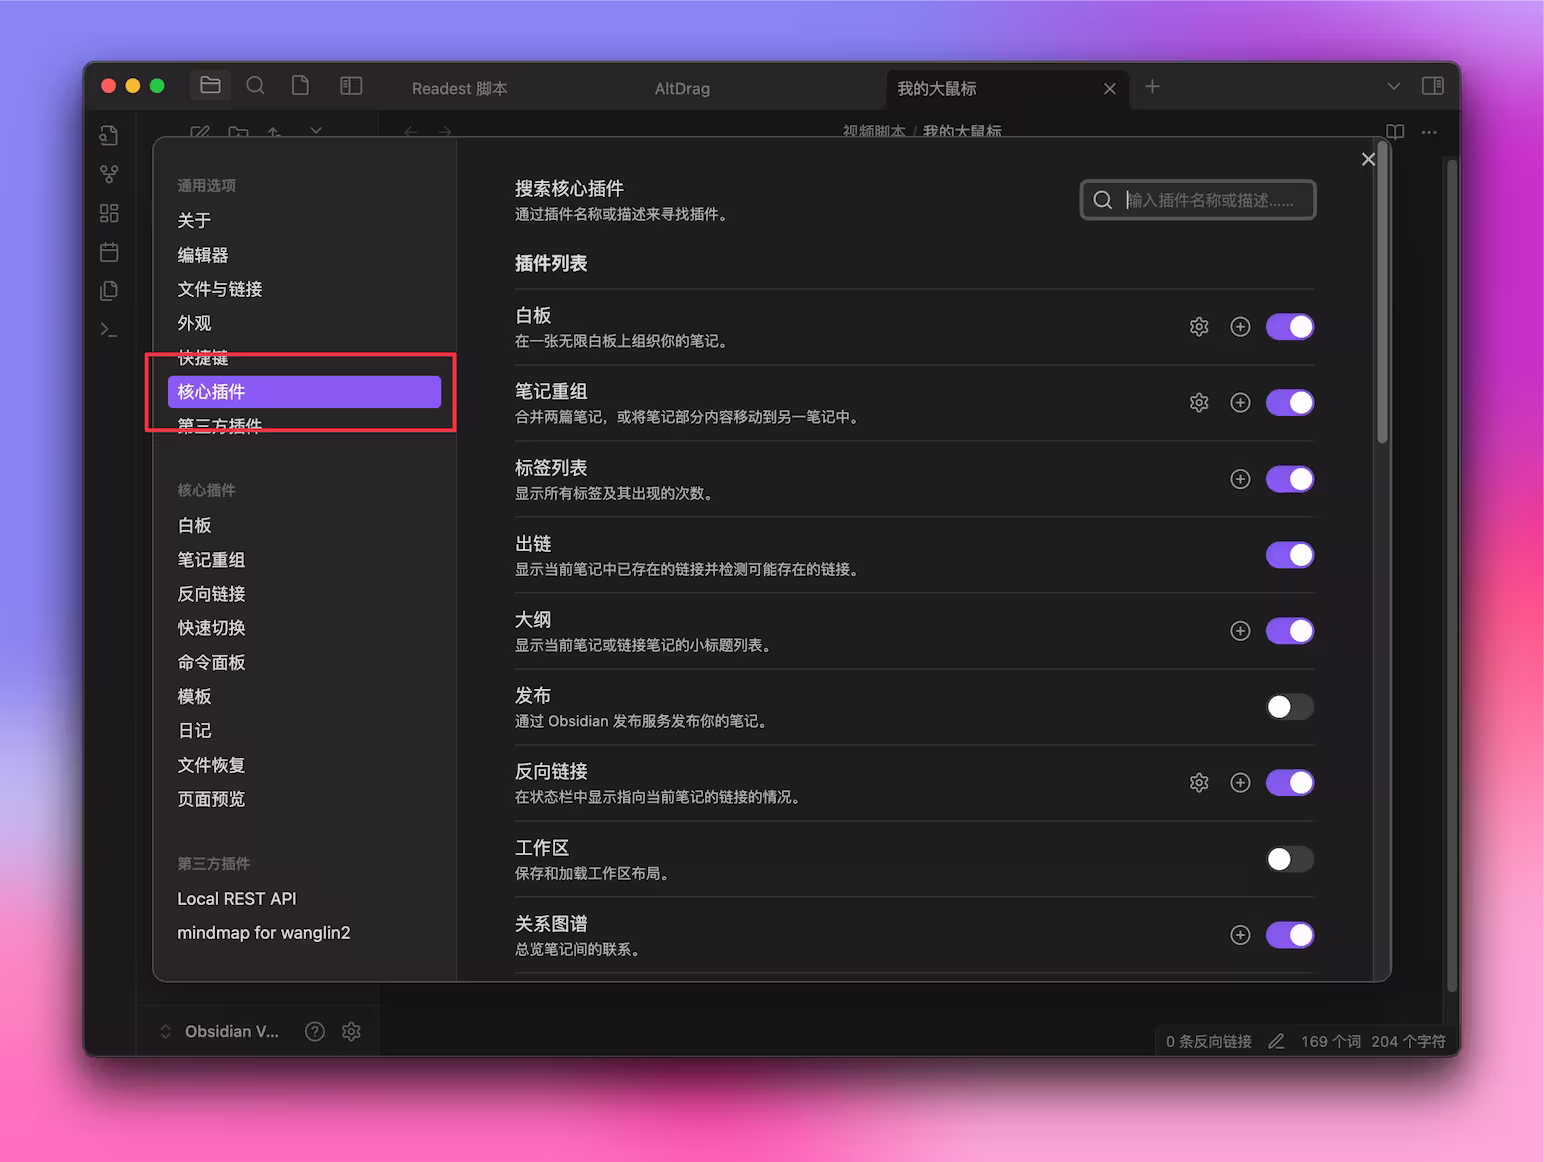This screenshot has height=1162, width=1544.
Task: Open the search magnifier in top toolbar
Action: [x=256, y=86]
